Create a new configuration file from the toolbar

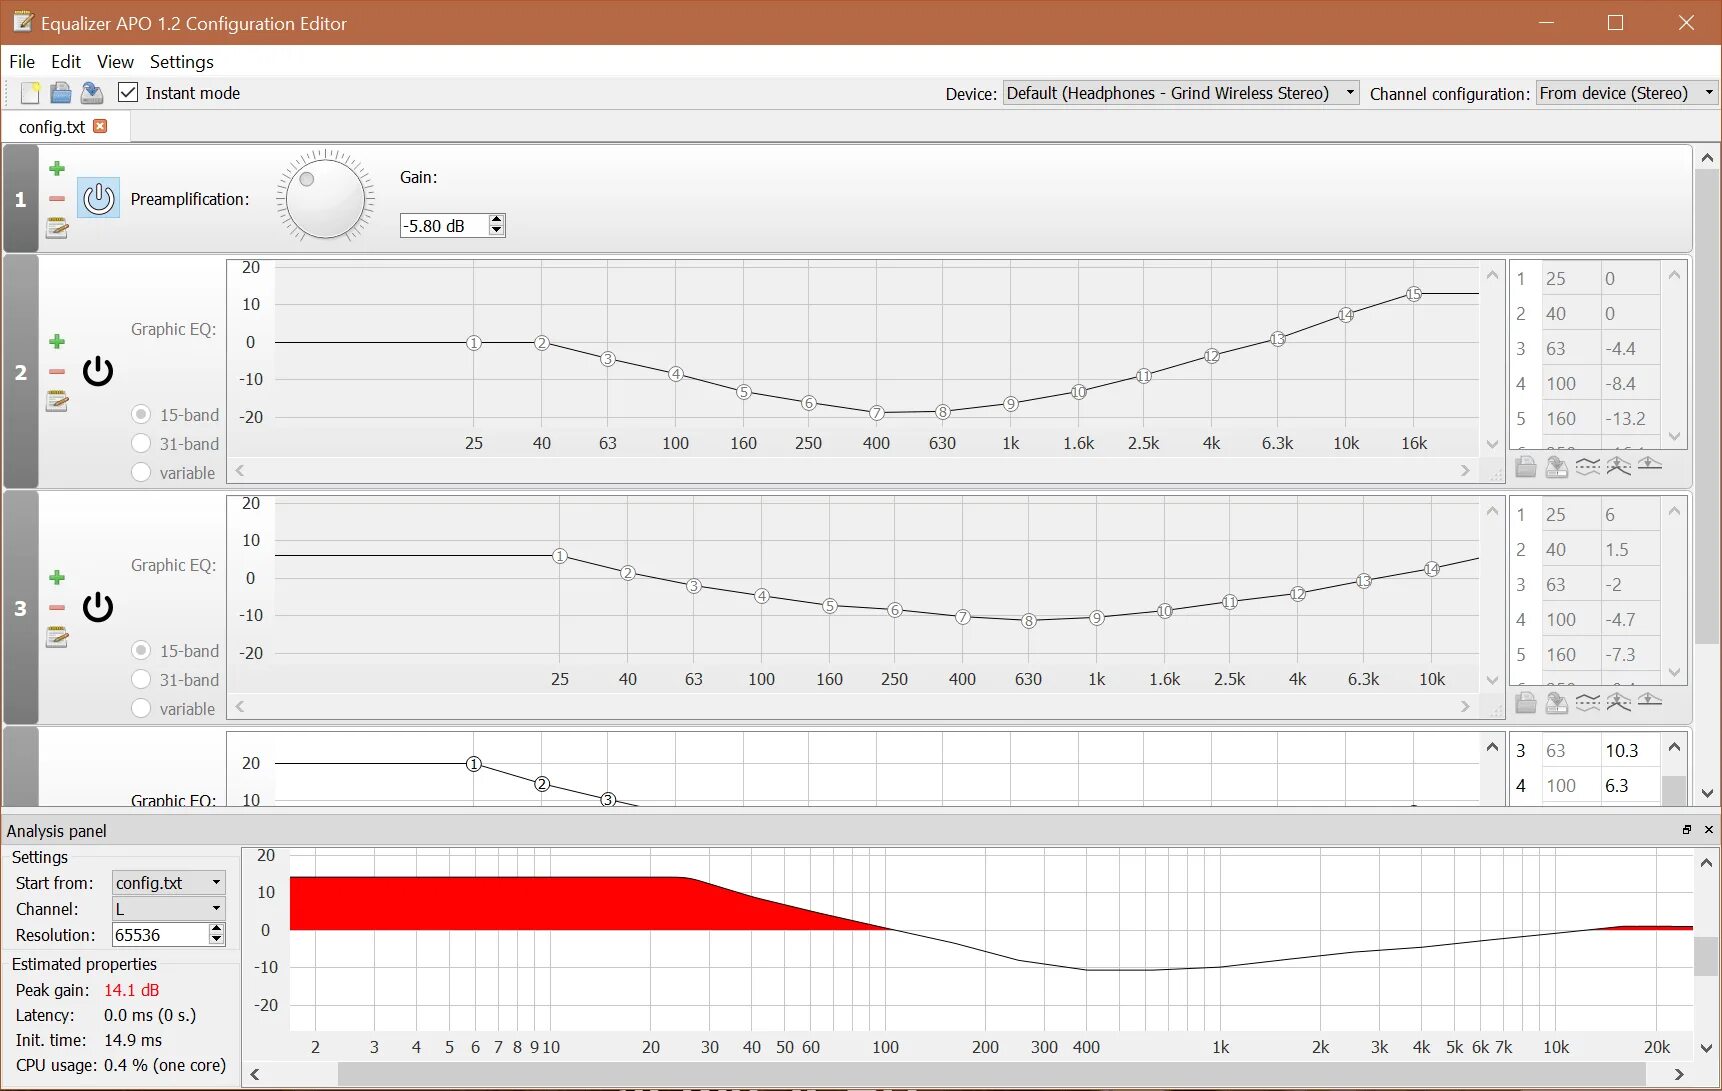point(30,93)
